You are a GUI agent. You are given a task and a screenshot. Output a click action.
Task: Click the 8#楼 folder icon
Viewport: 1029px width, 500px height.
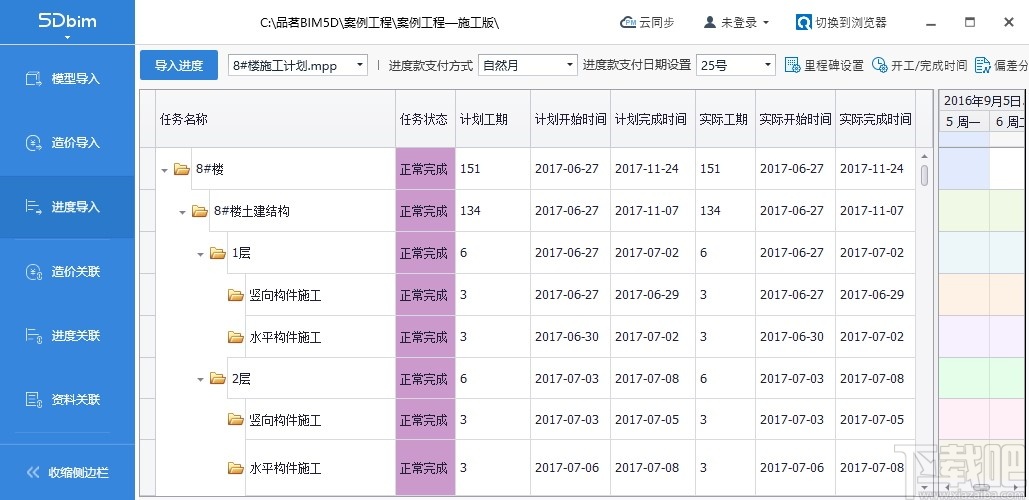182,169
